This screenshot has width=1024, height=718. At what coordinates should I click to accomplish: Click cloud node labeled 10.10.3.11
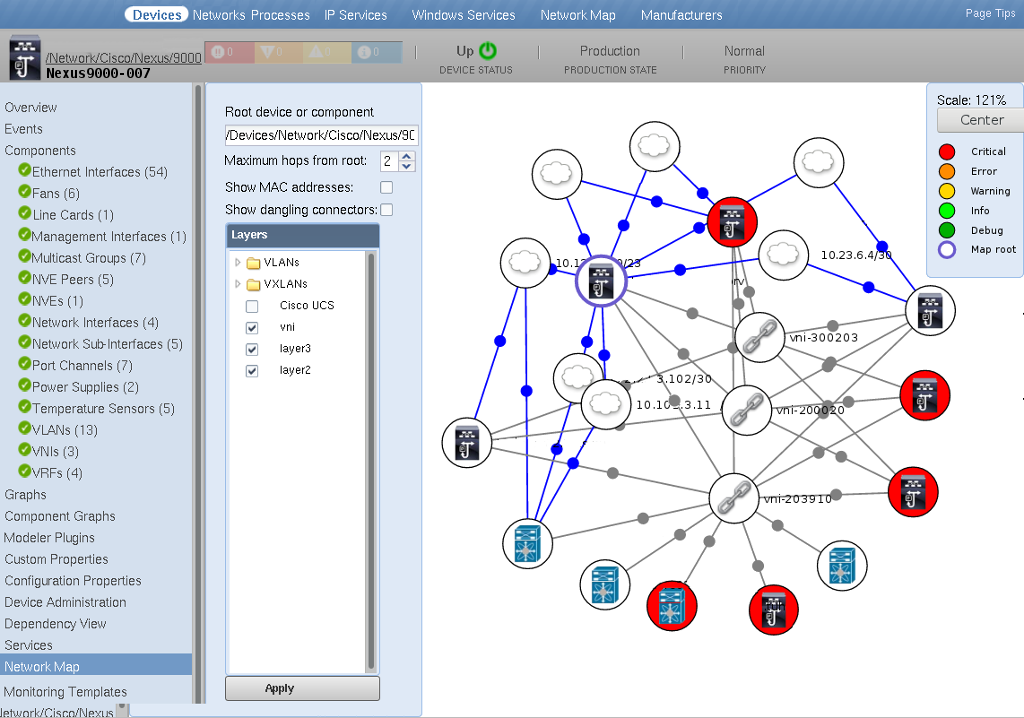pos(605,404)
